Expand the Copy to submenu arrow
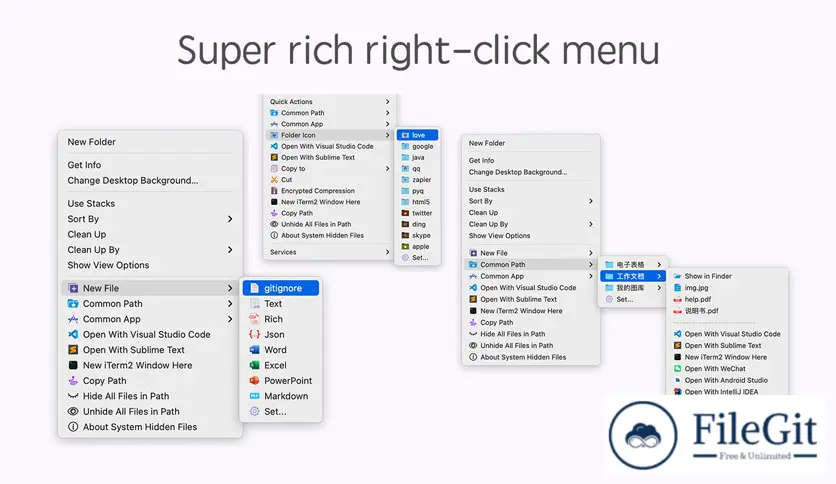 [x=388, y=169]
